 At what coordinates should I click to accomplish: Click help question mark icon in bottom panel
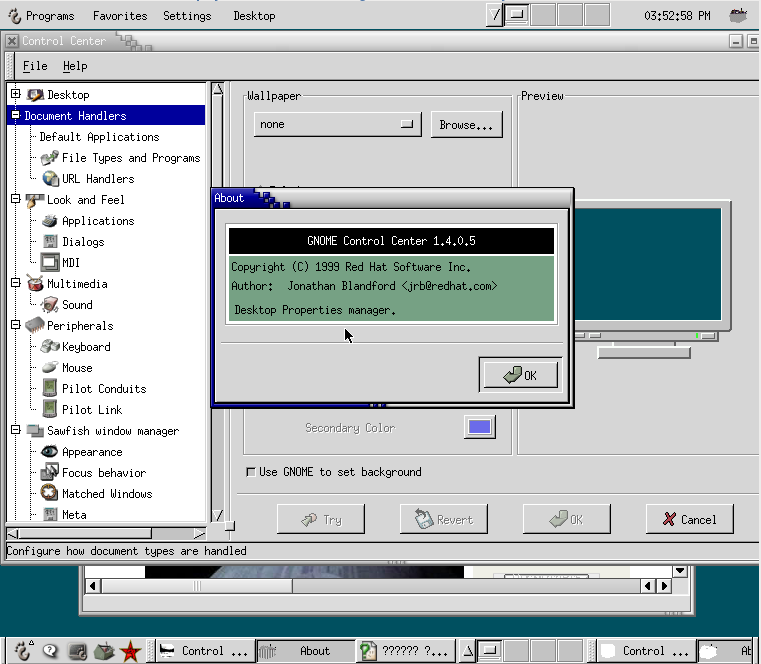[50, 651]
